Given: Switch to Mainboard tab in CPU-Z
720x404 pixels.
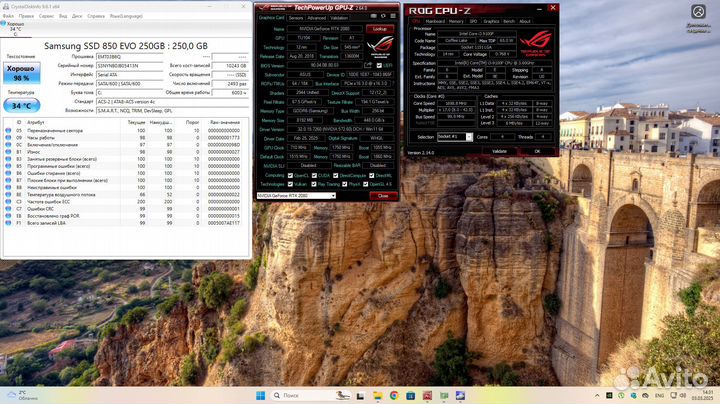Looking at the screenshot, I should (x=435, y=21).
